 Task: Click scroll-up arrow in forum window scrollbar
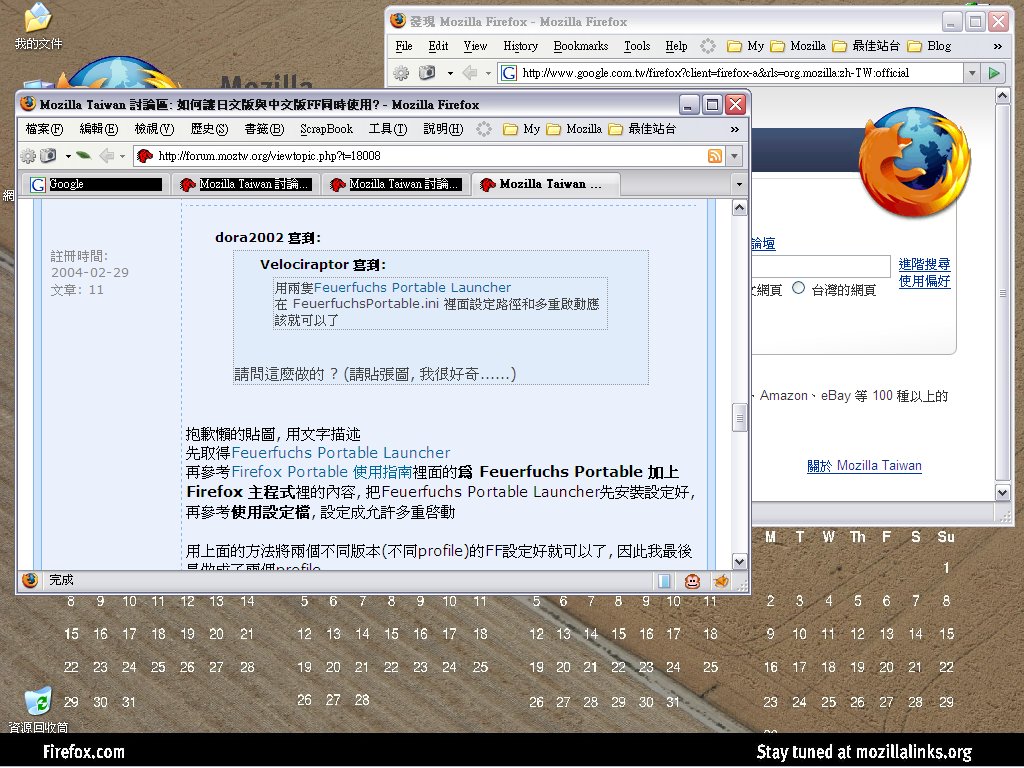point(739,208)
